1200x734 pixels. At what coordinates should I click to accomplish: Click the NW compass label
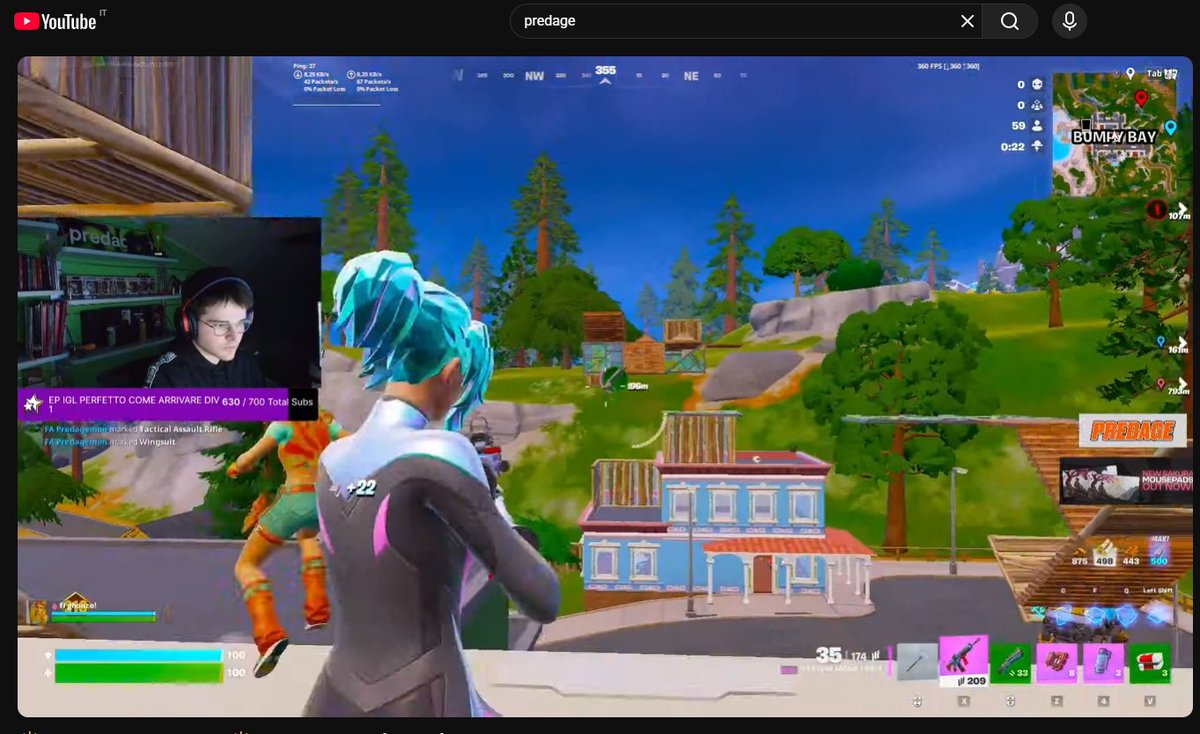click(535, 76)
